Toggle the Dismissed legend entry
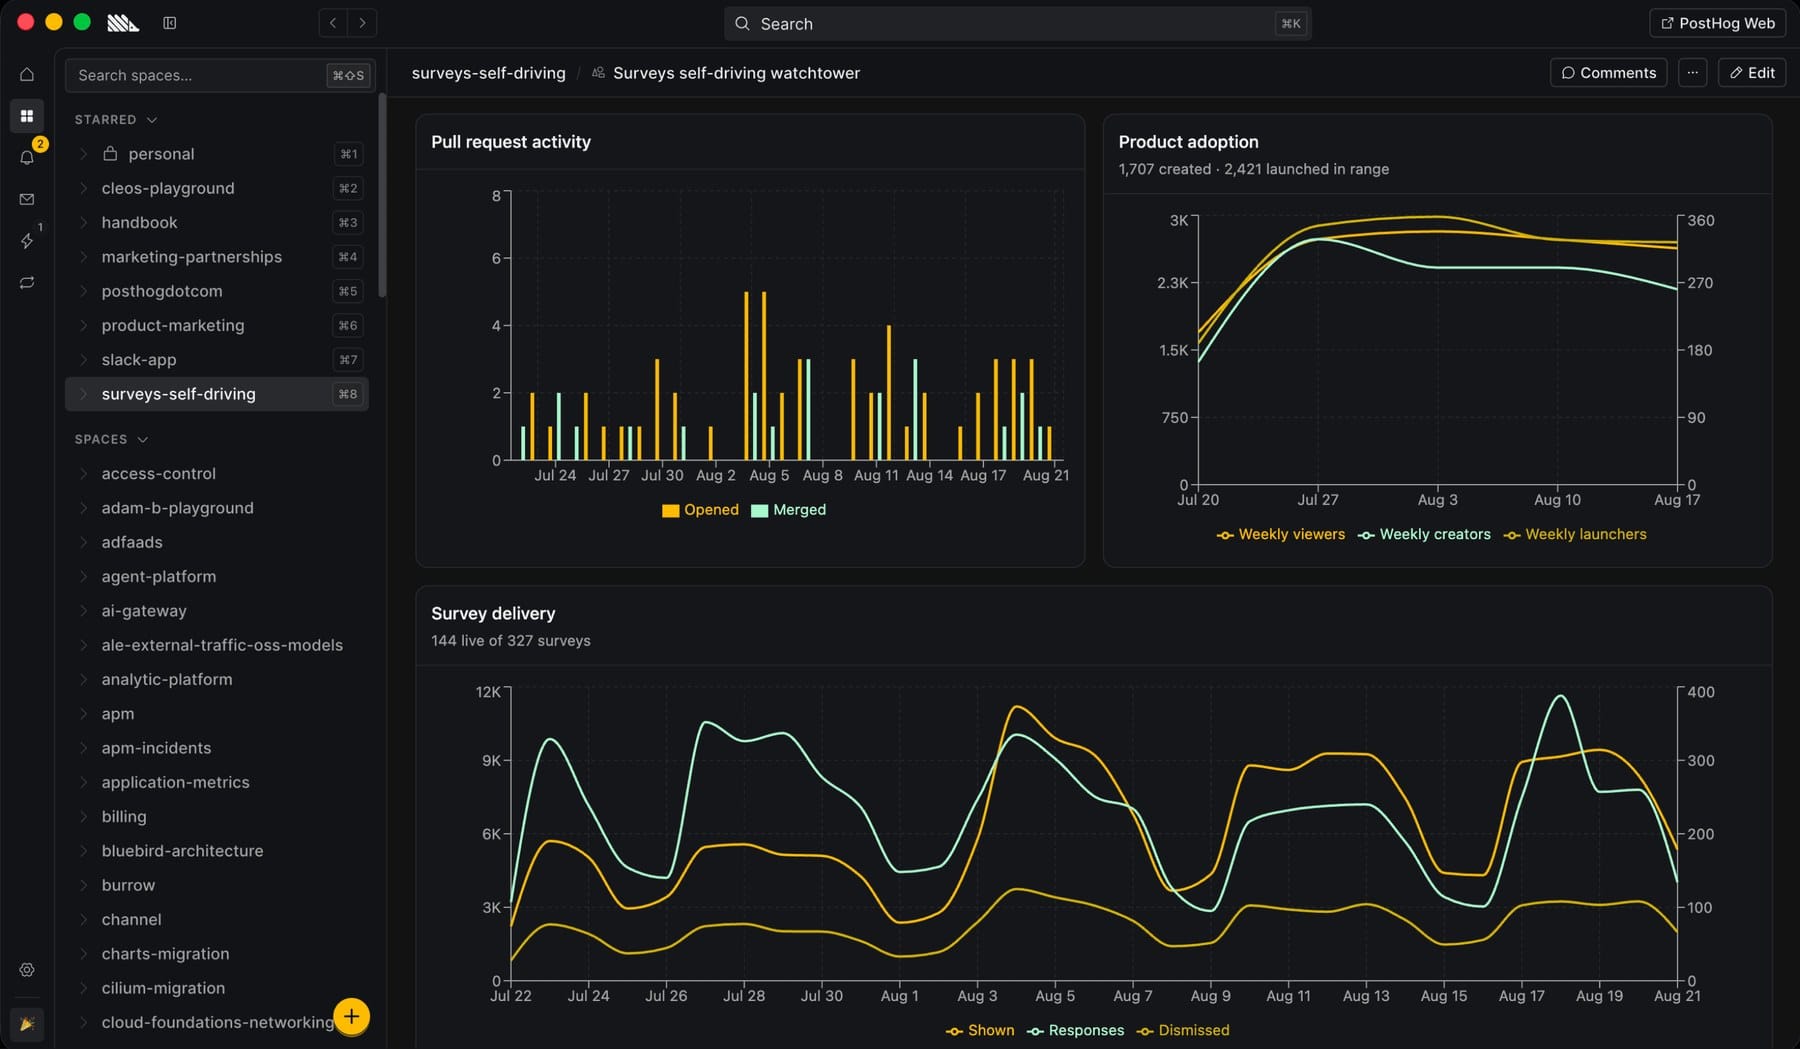Screen dimensions: 1800x1049 click(1183, 1031)
